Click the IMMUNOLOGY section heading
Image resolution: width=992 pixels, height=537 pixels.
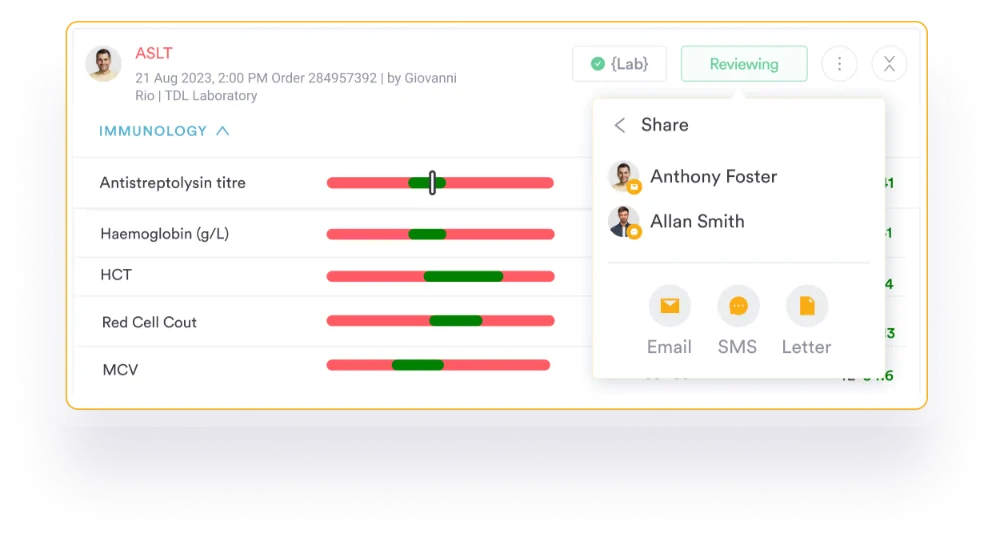[153, 131]
